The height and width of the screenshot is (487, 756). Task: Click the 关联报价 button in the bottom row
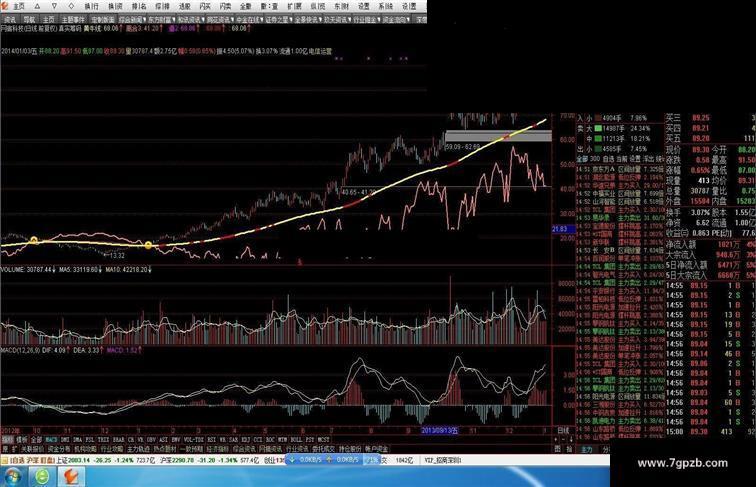tap(32, 448)
